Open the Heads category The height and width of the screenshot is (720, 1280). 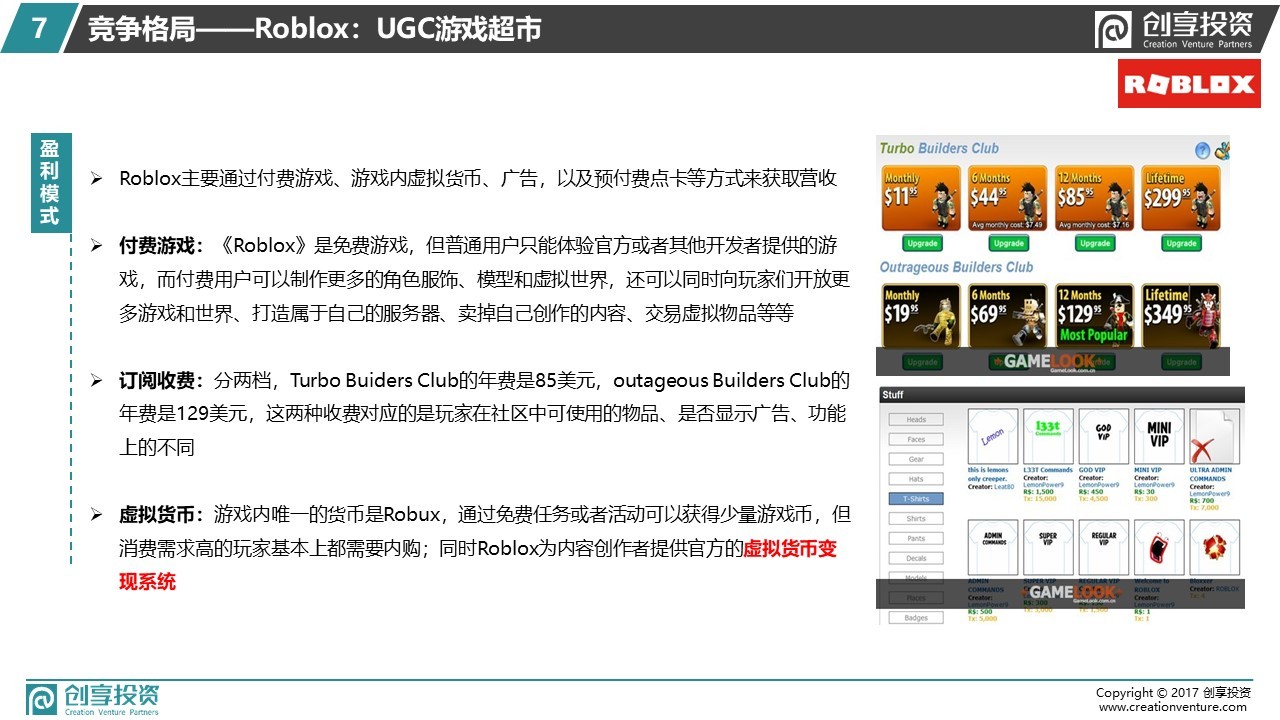[x=916, y=420]
